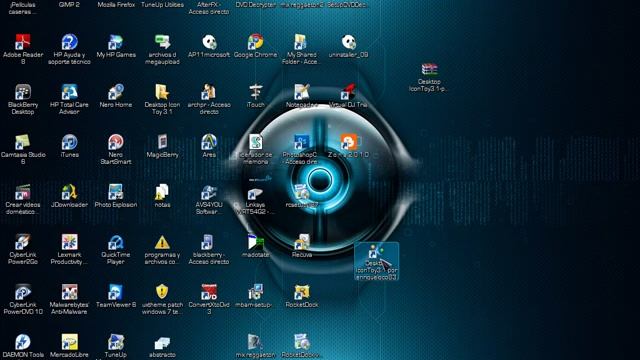
Task: Launch QuickTime Player shortcut
Action: (x=116, y=242)
